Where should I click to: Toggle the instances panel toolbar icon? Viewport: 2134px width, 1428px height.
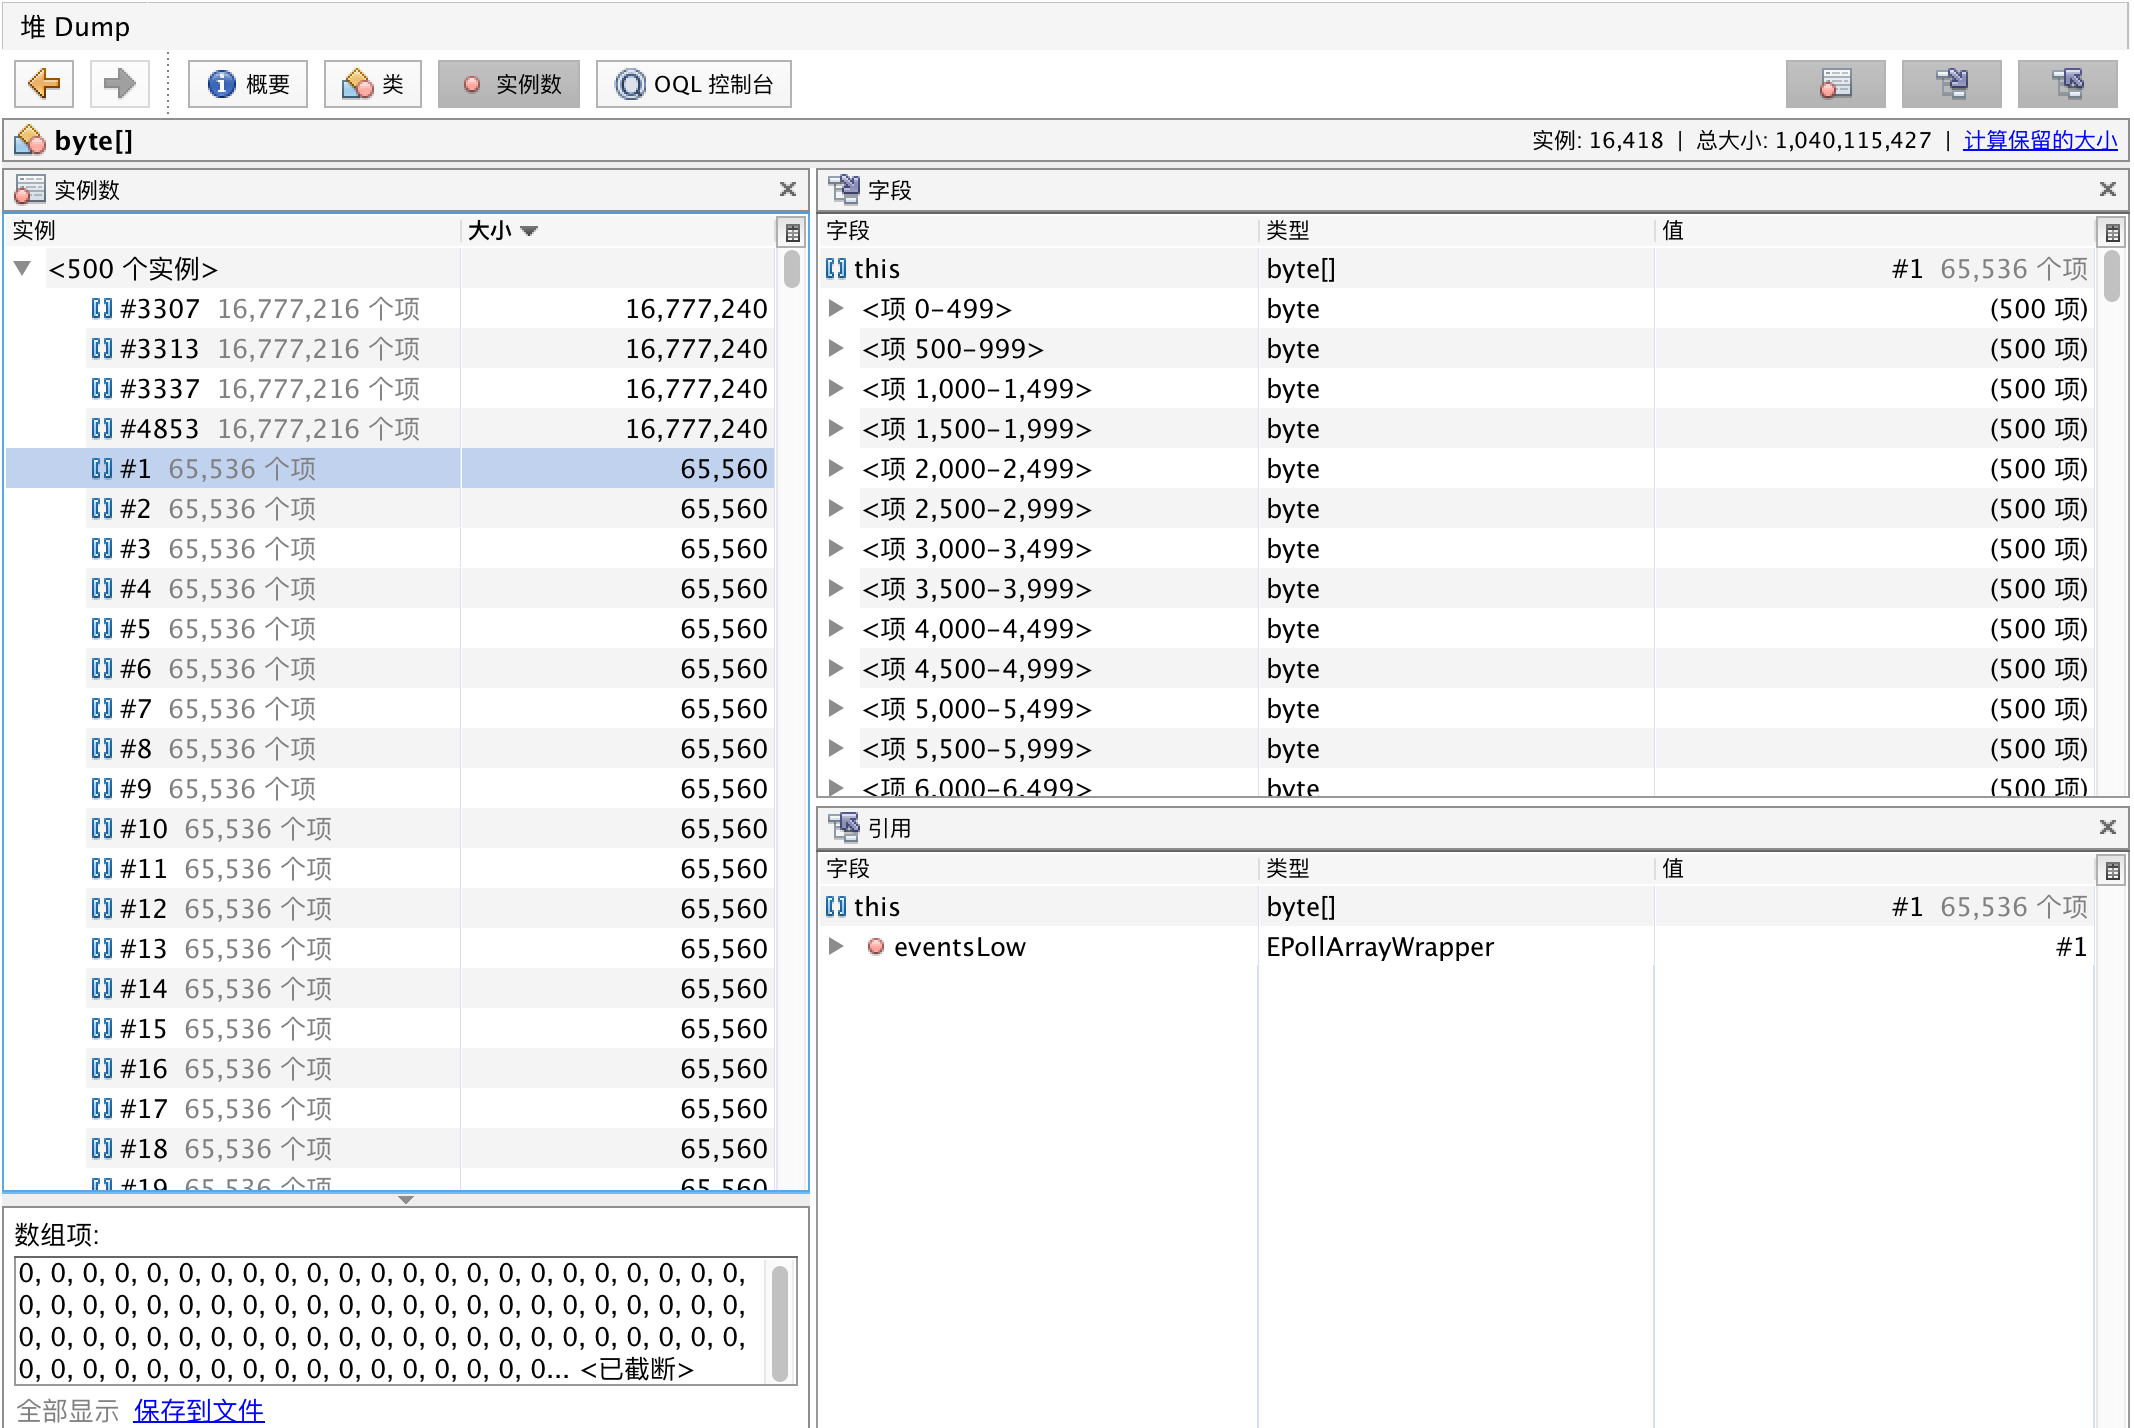[1835, 84]
